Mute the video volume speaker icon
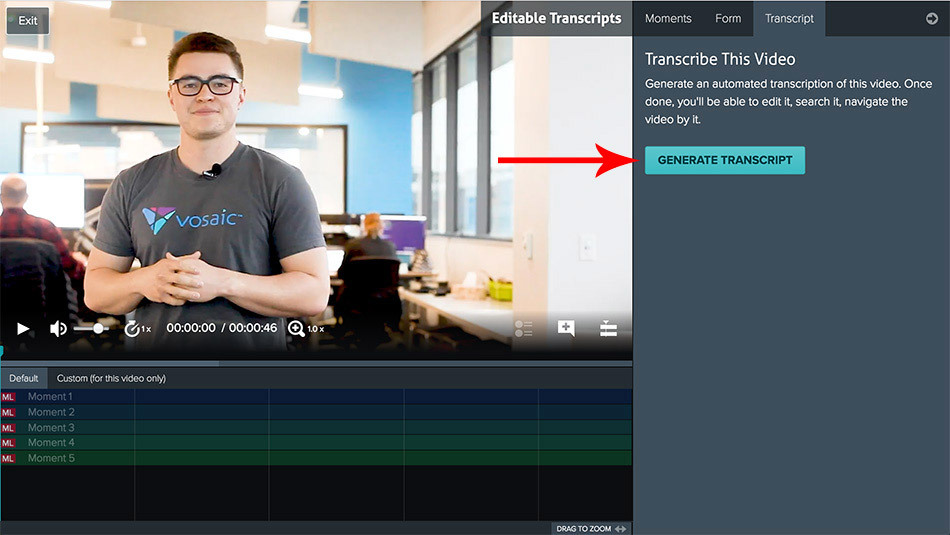950x535 pixels. coord(58,328)
